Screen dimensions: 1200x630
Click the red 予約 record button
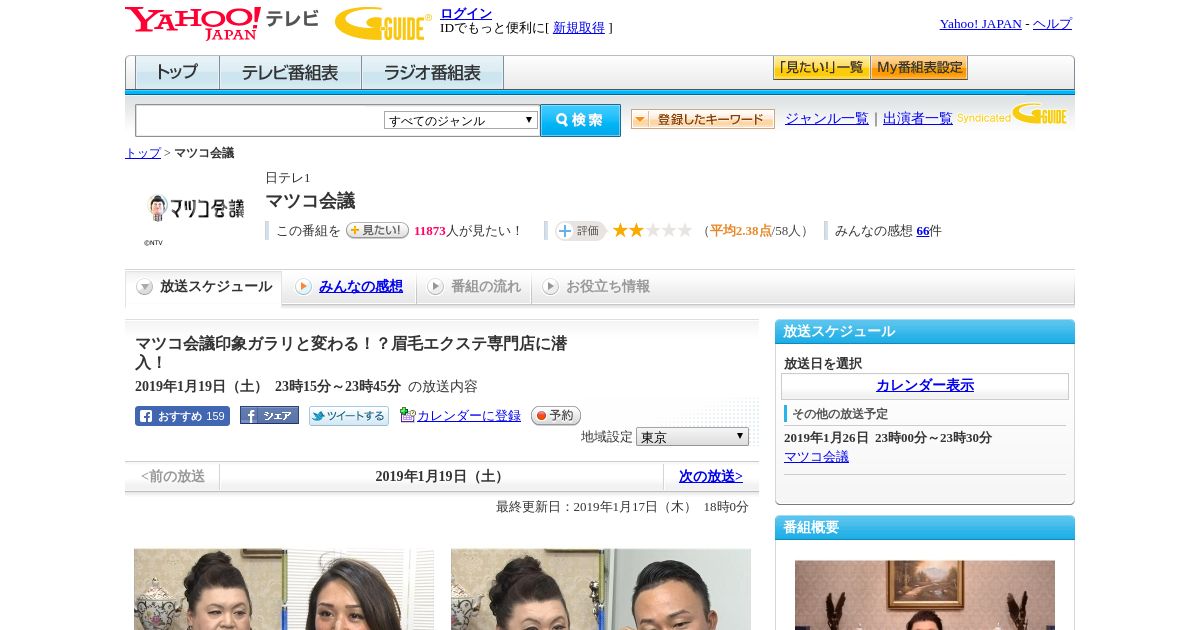(555, 415)
